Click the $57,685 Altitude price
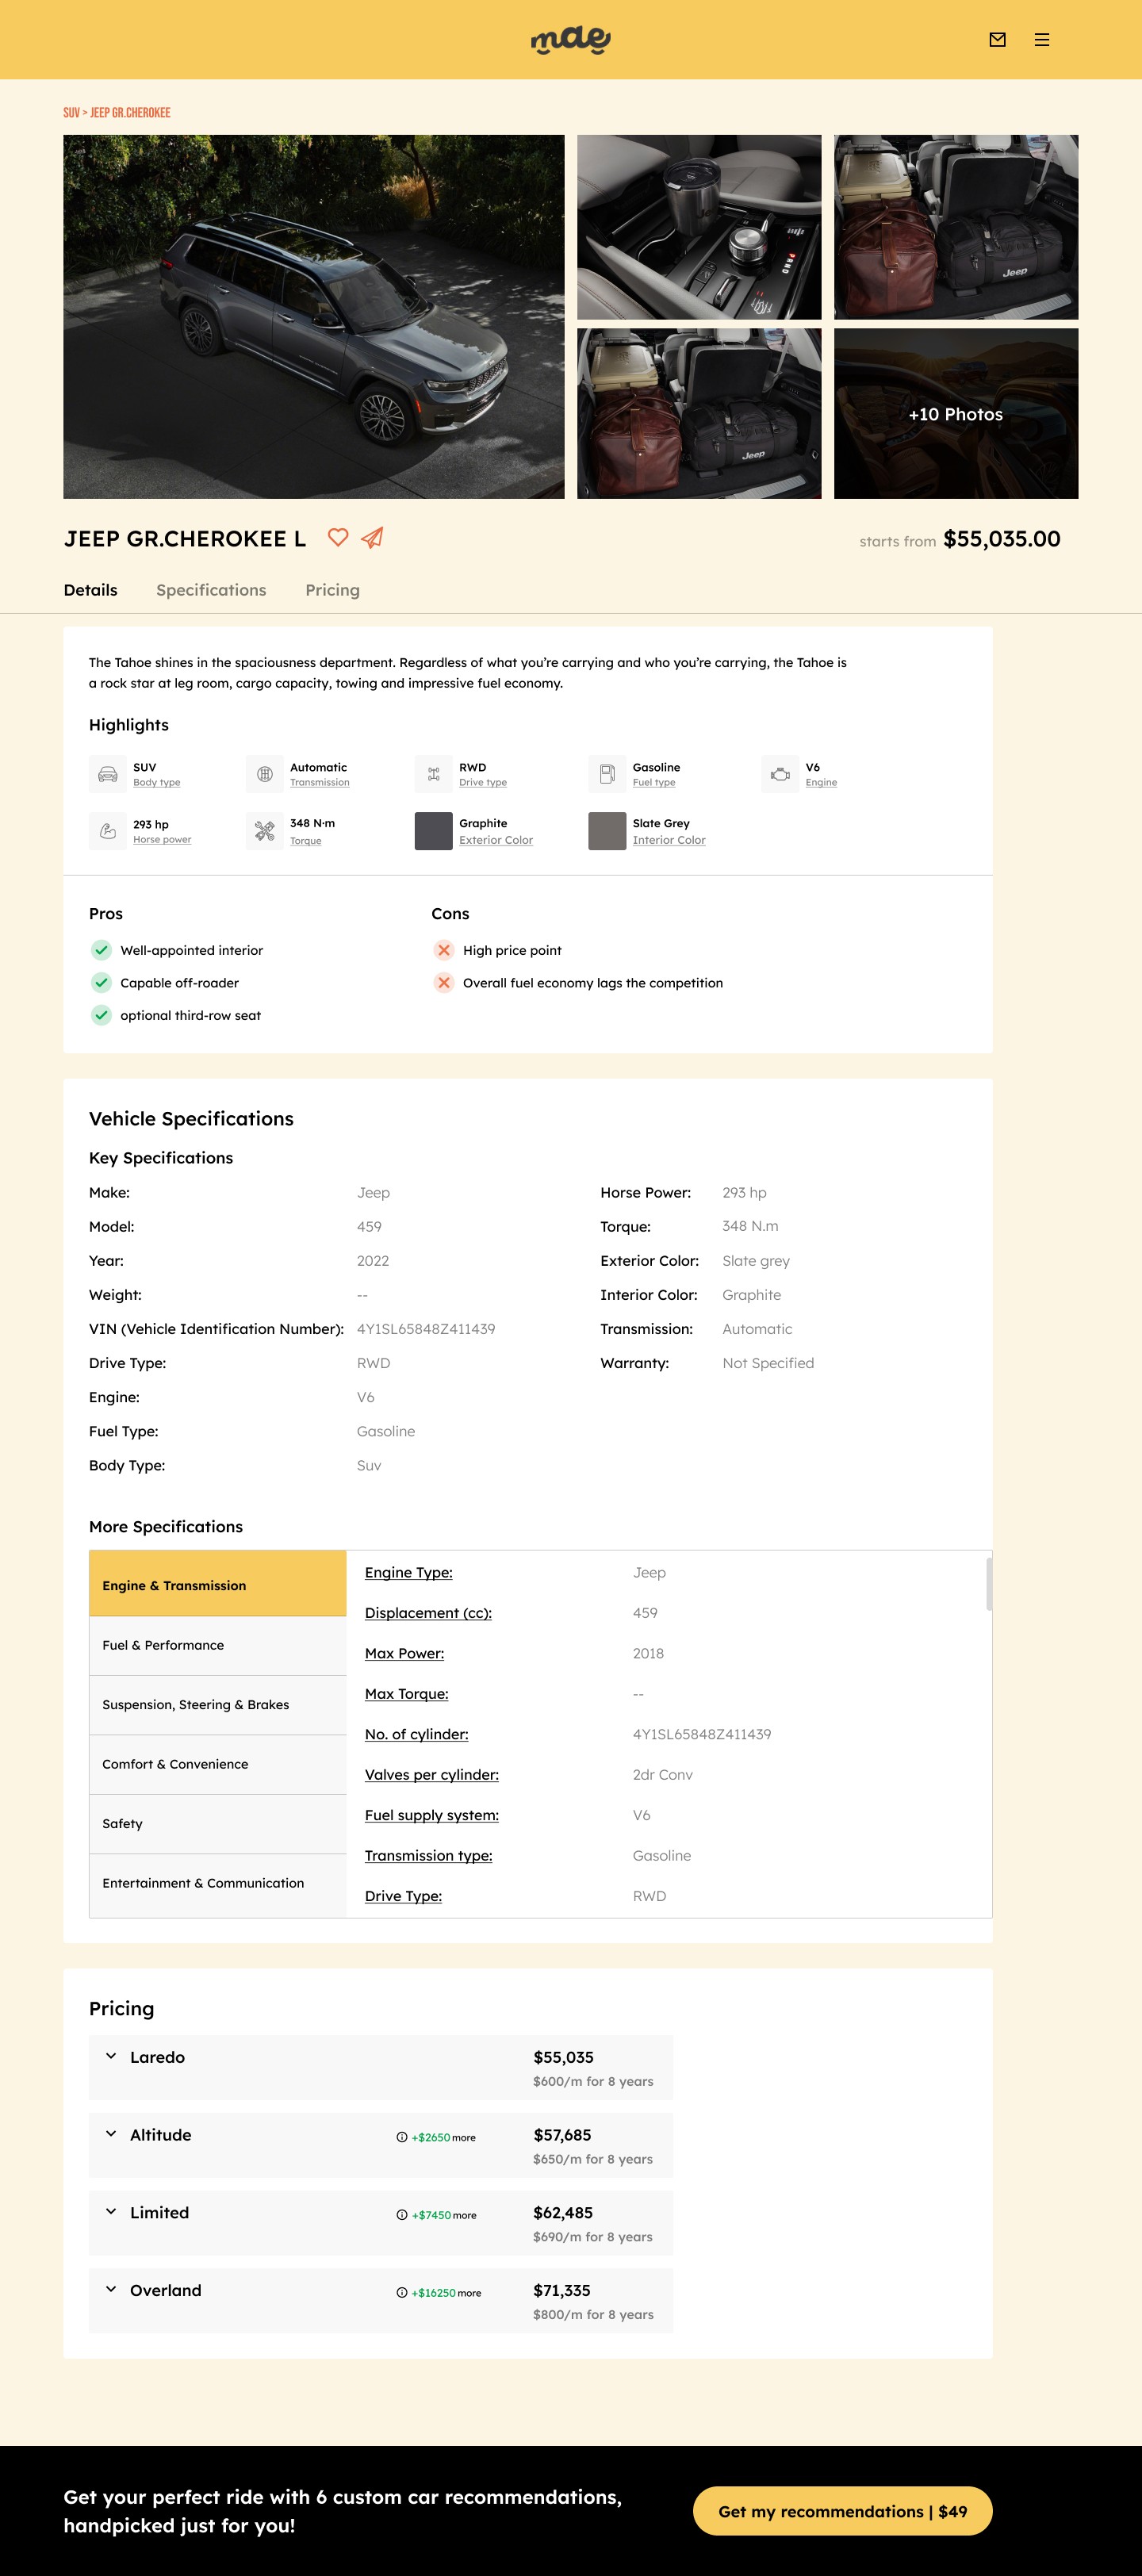This screenshot has height=2576, width=1142. tap(562, 2135)
